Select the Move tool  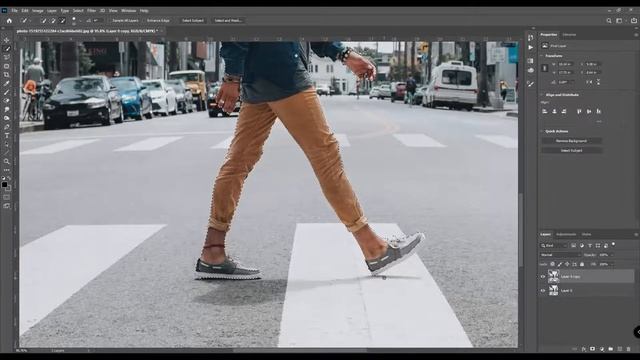pyautogui.click(x=7, y=40)
